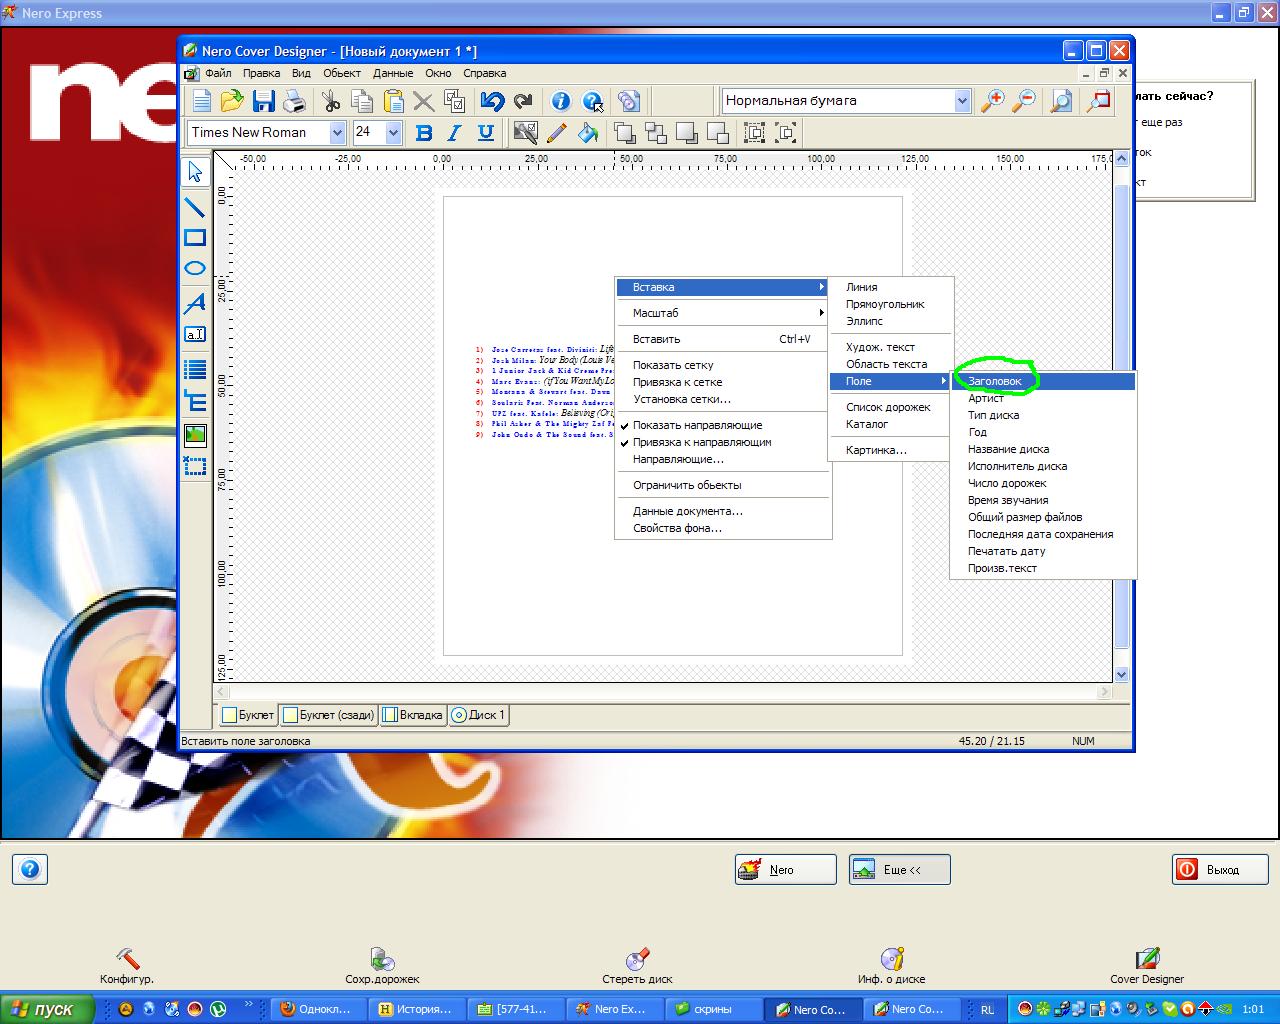Toggle Bold formatting

[424, 132]
